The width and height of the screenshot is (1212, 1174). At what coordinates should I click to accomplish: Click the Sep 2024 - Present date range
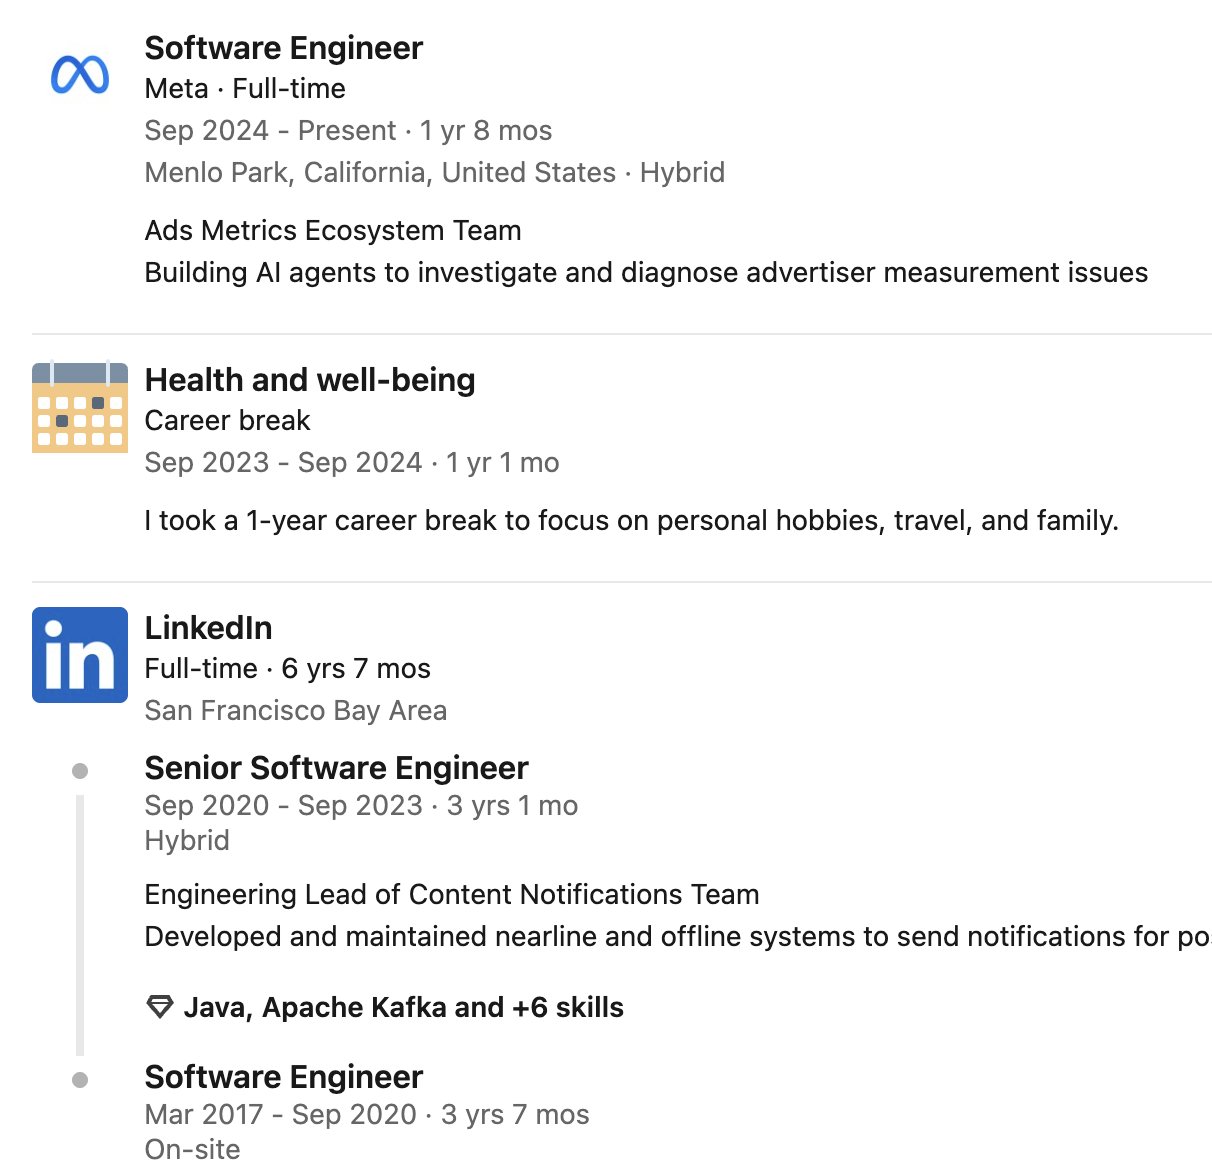270,131
